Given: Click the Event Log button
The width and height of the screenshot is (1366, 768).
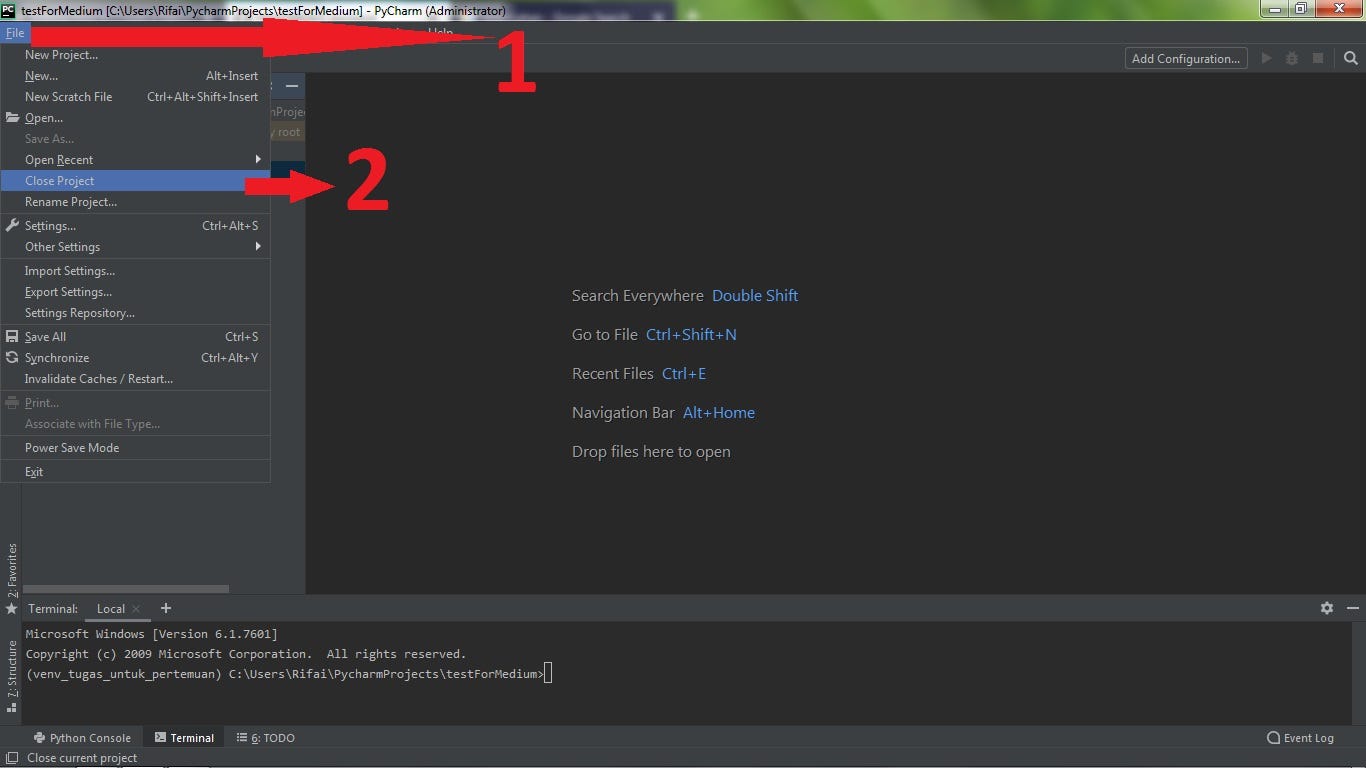Looking at the screenshot, I should point(1301,737).
